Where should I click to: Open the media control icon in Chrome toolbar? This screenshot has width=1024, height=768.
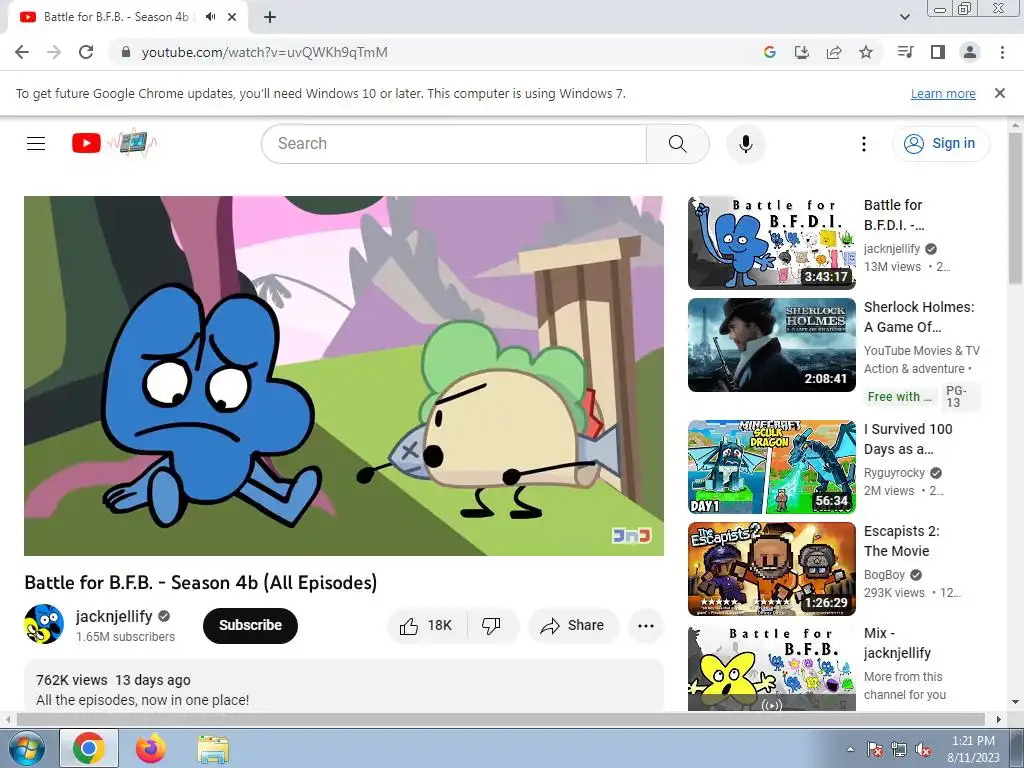(x=906, y=52)
